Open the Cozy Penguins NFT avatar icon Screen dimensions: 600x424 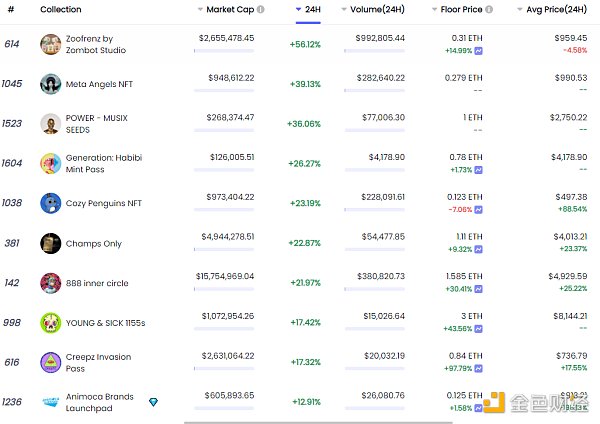(x=50, y=203)
